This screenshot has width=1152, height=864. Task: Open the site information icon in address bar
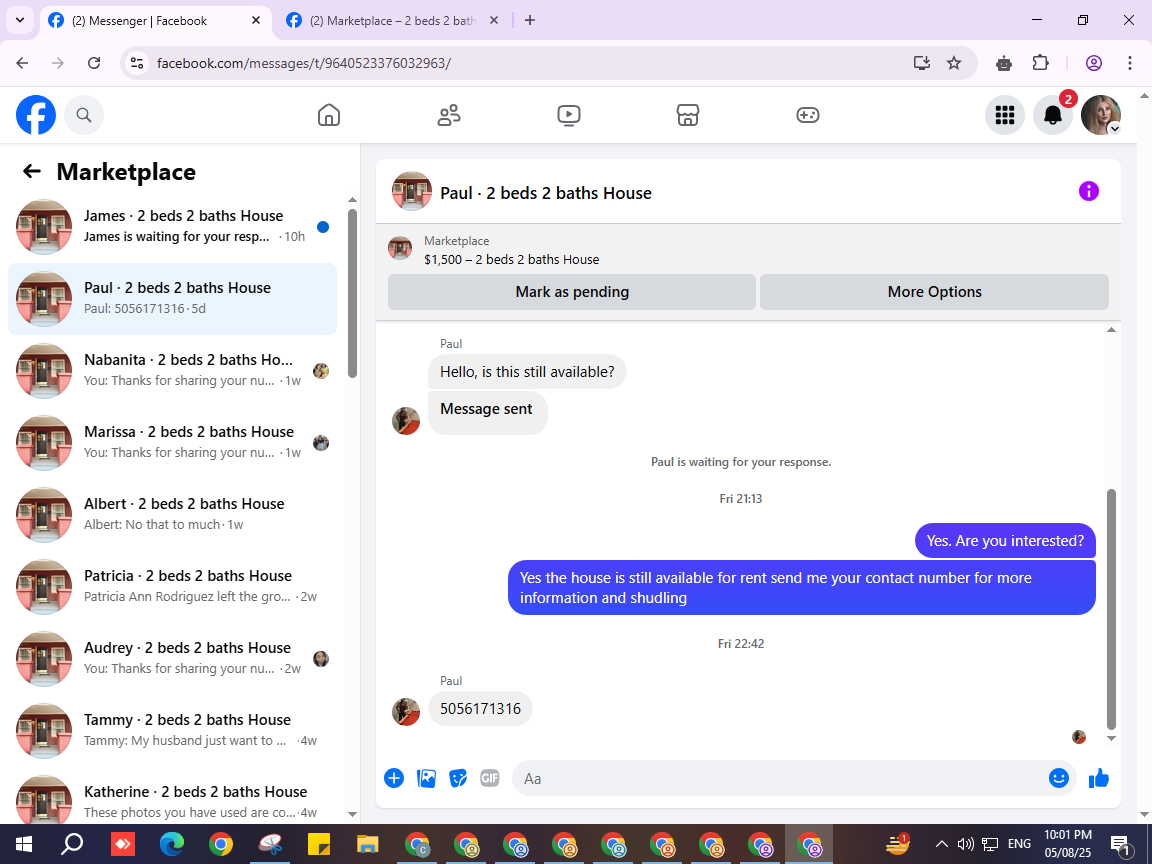pos(137,63)
